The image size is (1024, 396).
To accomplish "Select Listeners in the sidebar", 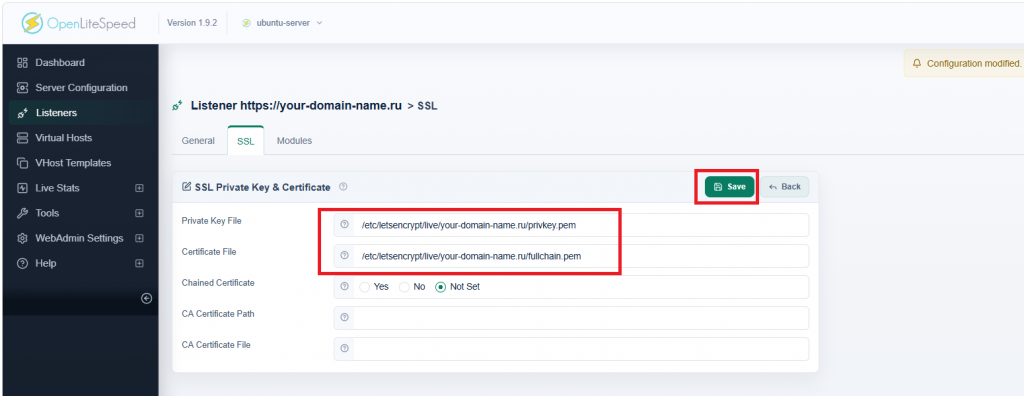I will tap(56, 112).
